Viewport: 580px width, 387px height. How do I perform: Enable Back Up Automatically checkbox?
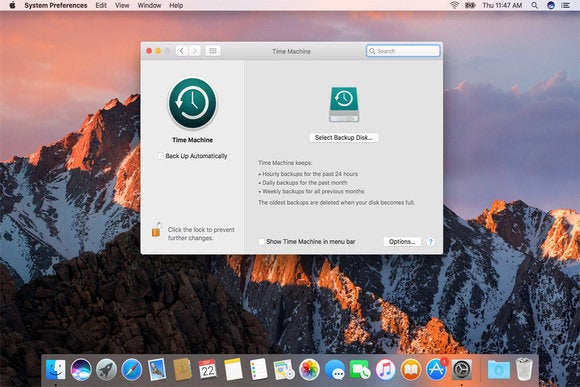(x=160, y=156)
